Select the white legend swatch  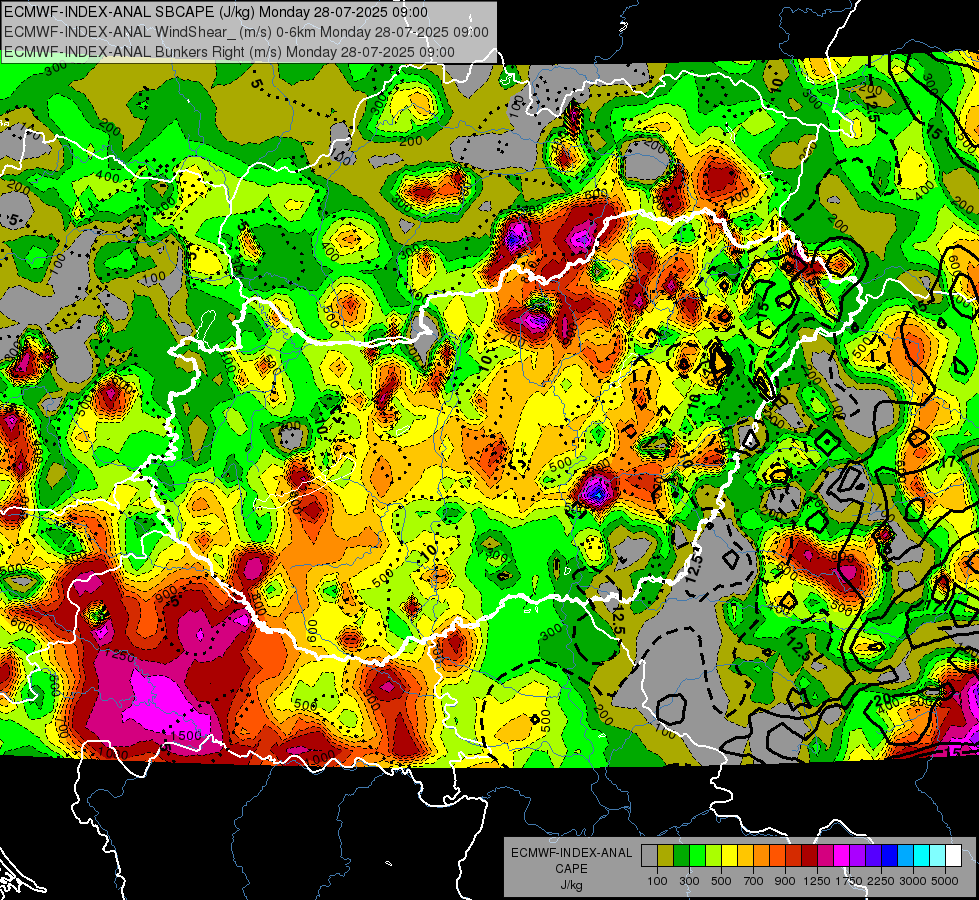tap(954, 855)
